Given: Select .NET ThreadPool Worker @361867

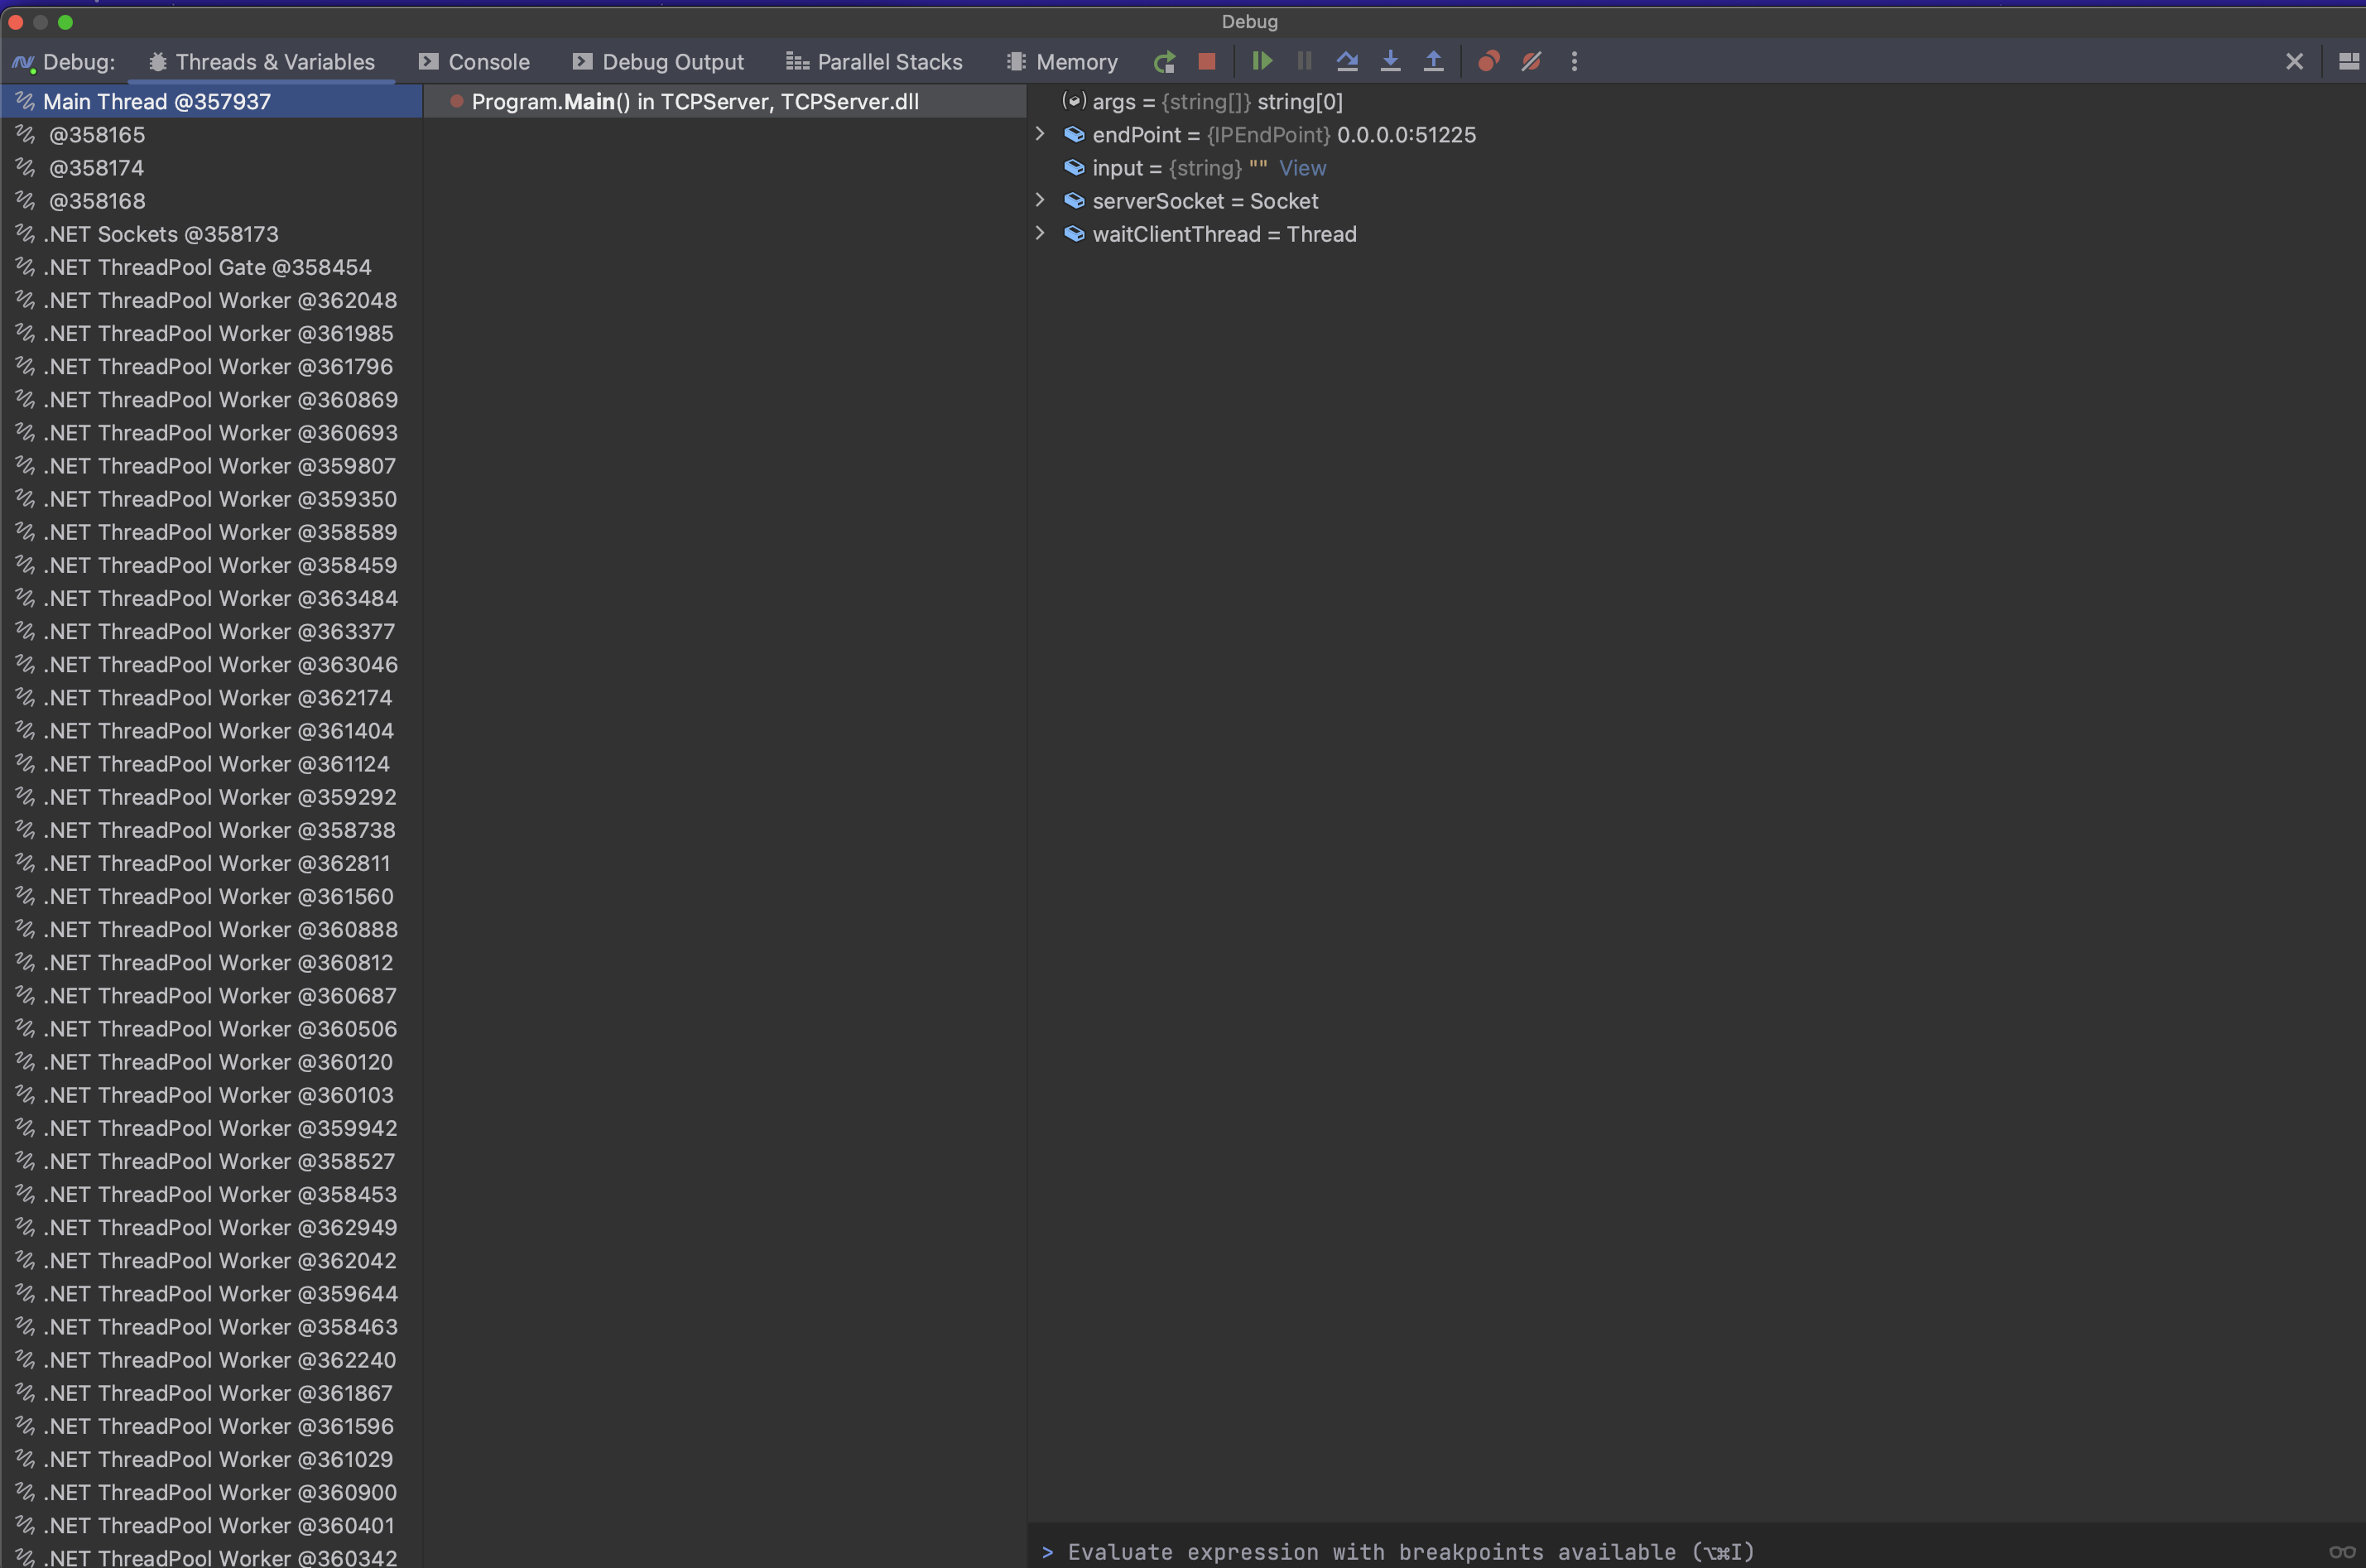Looking at the screenshot, I should [x=211, y=1393].
